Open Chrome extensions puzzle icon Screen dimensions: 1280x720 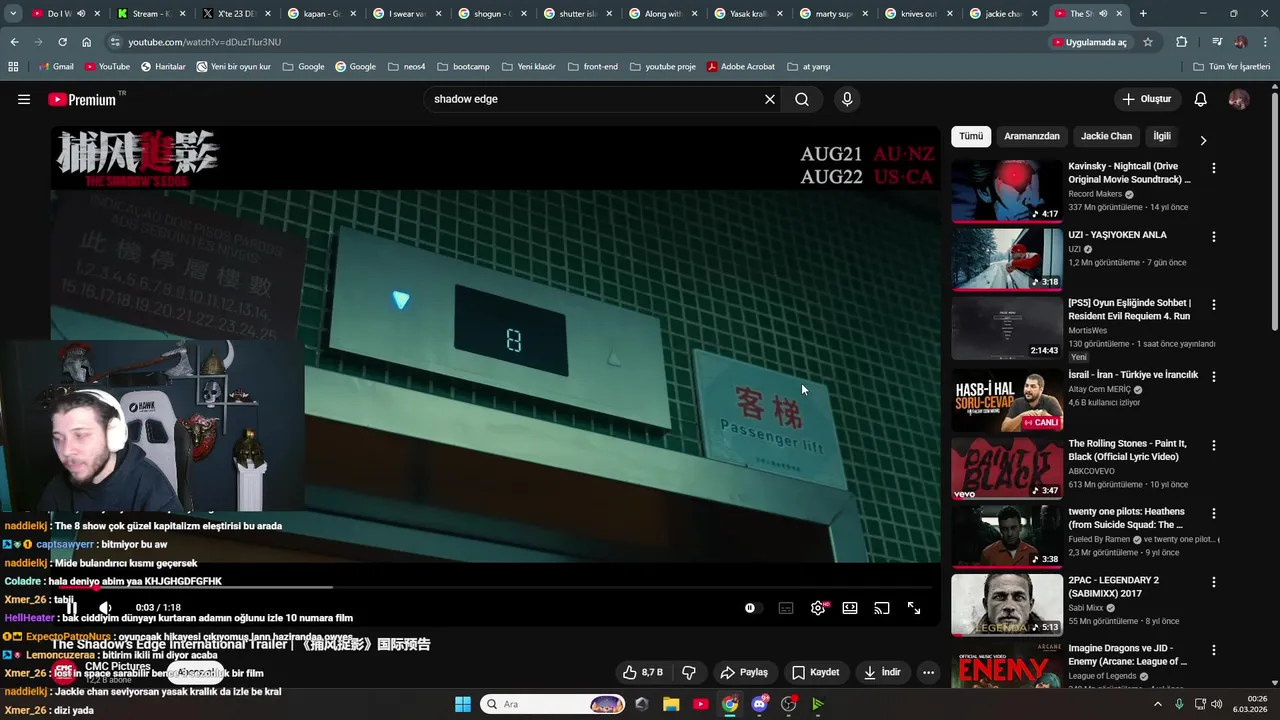click(x=1182, y=42)
